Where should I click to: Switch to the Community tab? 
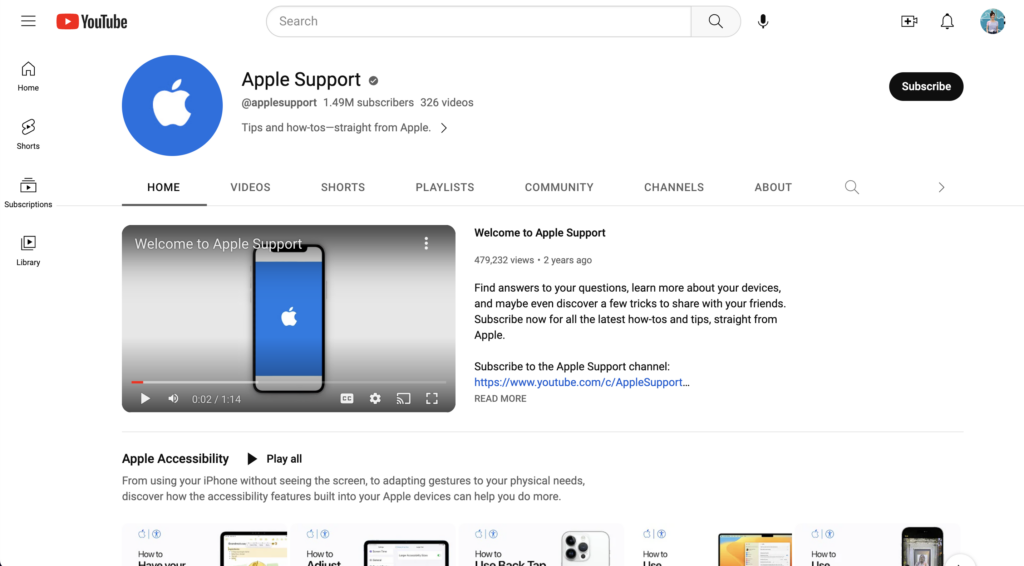tap(559, 187)
